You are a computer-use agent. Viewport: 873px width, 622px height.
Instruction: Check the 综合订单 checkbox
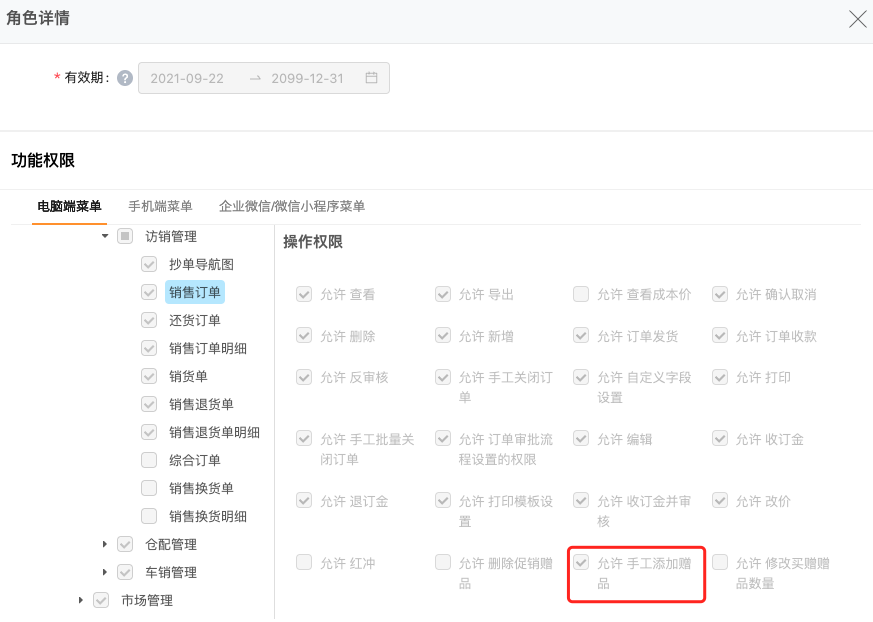pyautogui.click(x=149, y=460)
